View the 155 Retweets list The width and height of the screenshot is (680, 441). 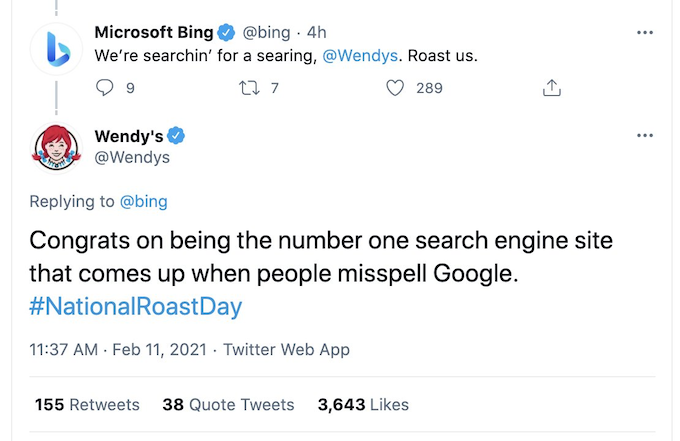coord(87,404)
